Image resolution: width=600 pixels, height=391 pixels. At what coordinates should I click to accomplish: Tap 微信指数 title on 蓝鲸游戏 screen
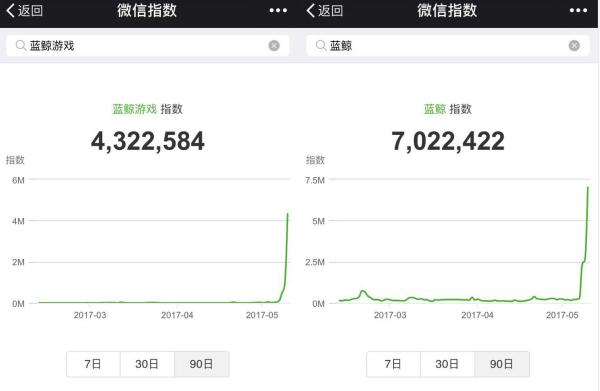coord(147,10)
